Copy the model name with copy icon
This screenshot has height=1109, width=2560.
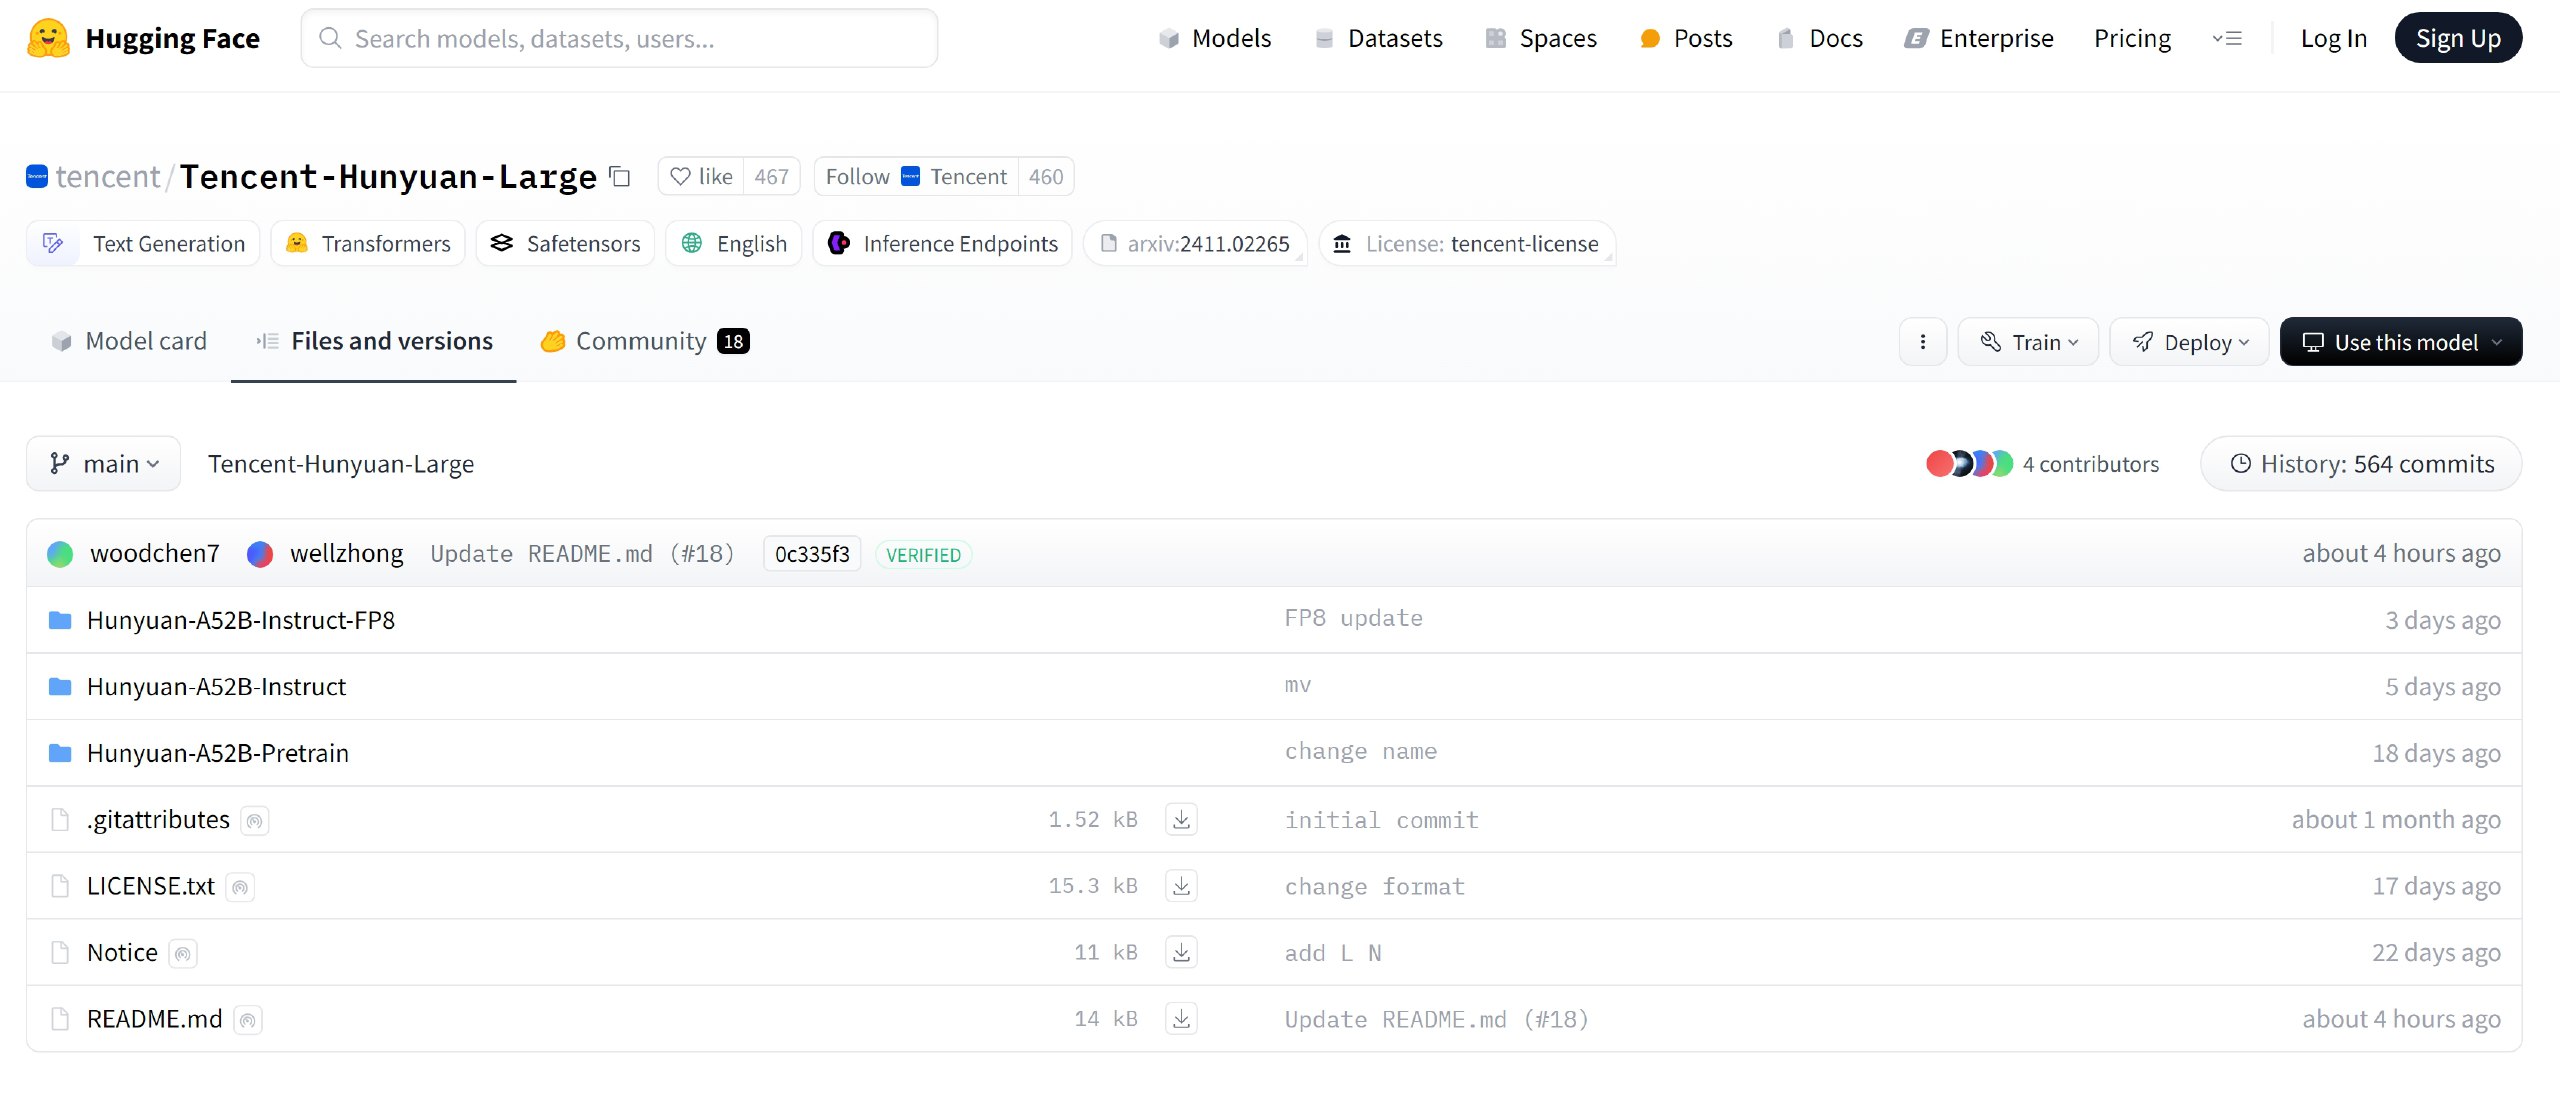click(x=620, y=177)
